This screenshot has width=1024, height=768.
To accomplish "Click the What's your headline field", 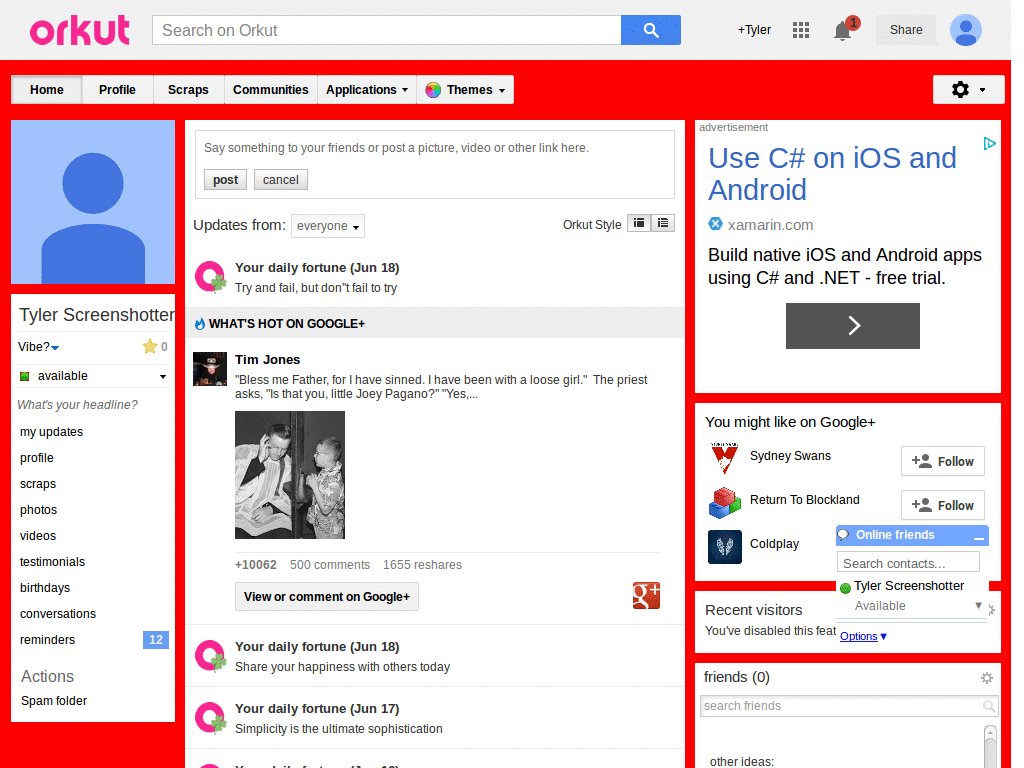I will (x=78, y=405).
